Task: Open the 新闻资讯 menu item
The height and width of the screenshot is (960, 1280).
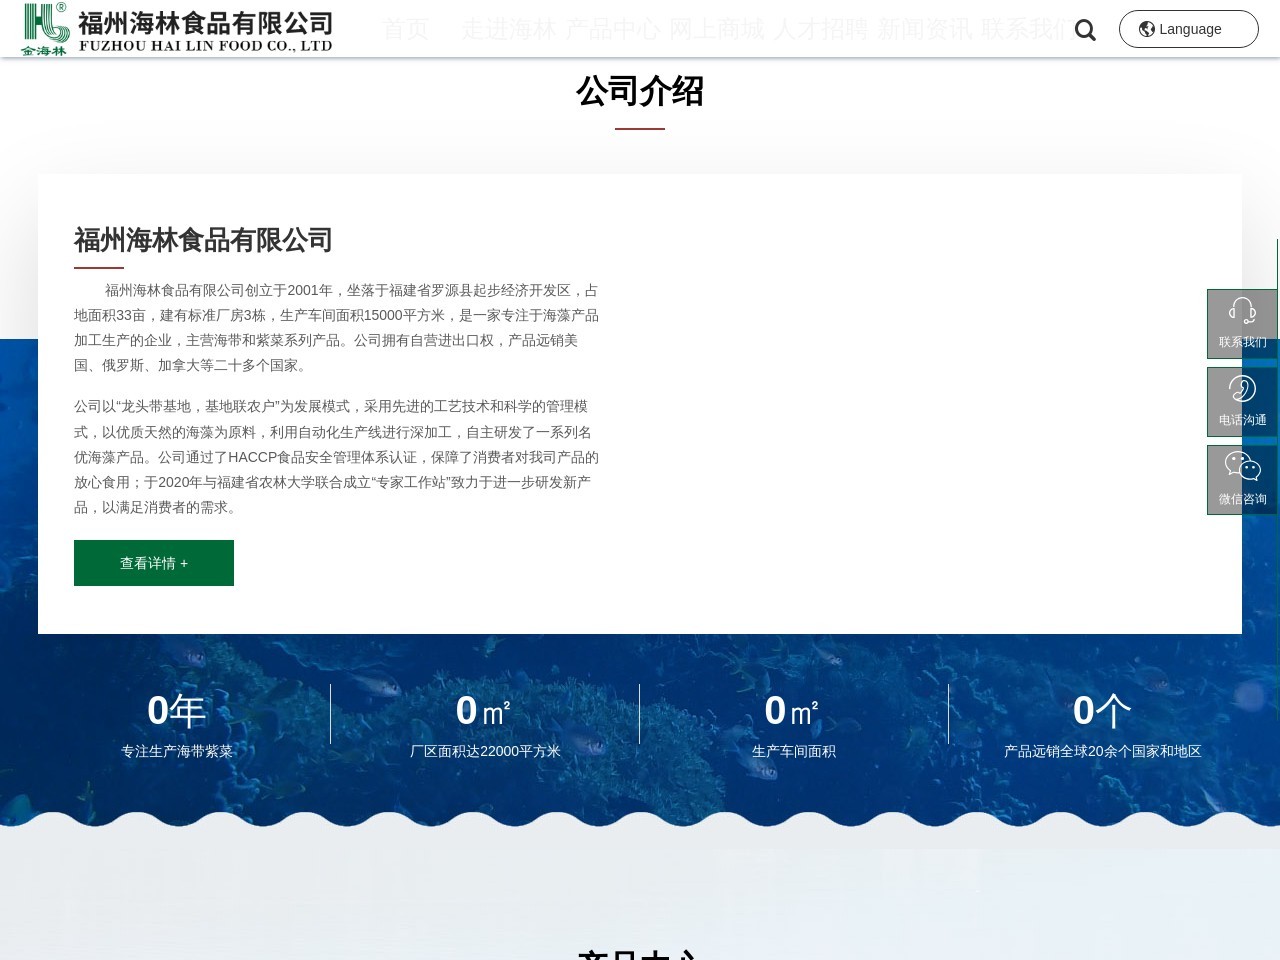Action: click(924, 29)
